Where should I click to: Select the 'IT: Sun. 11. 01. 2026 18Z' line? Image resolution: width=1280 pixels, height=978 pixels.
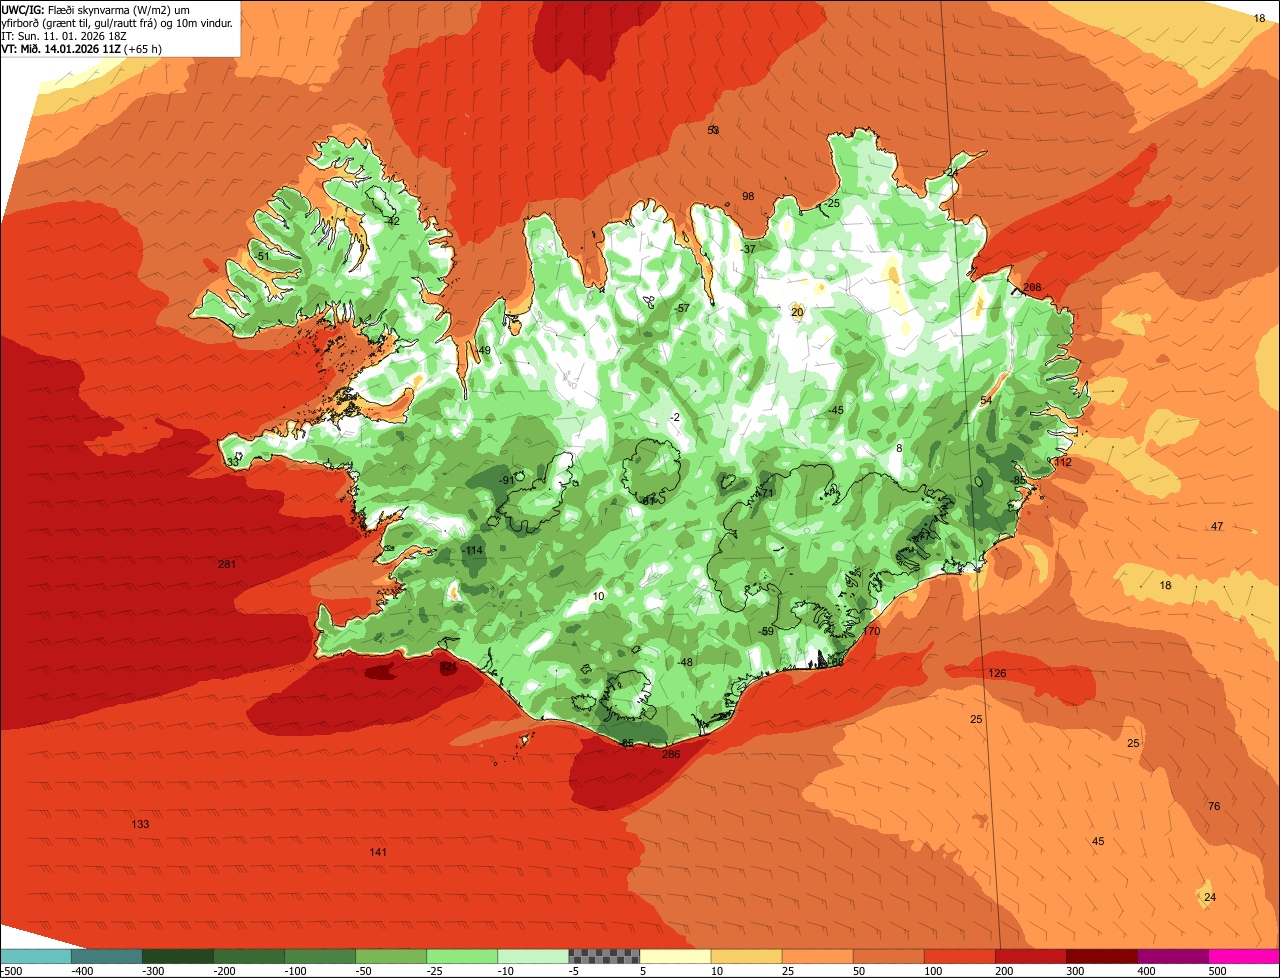pyautogui.click(x=62, y=35)
